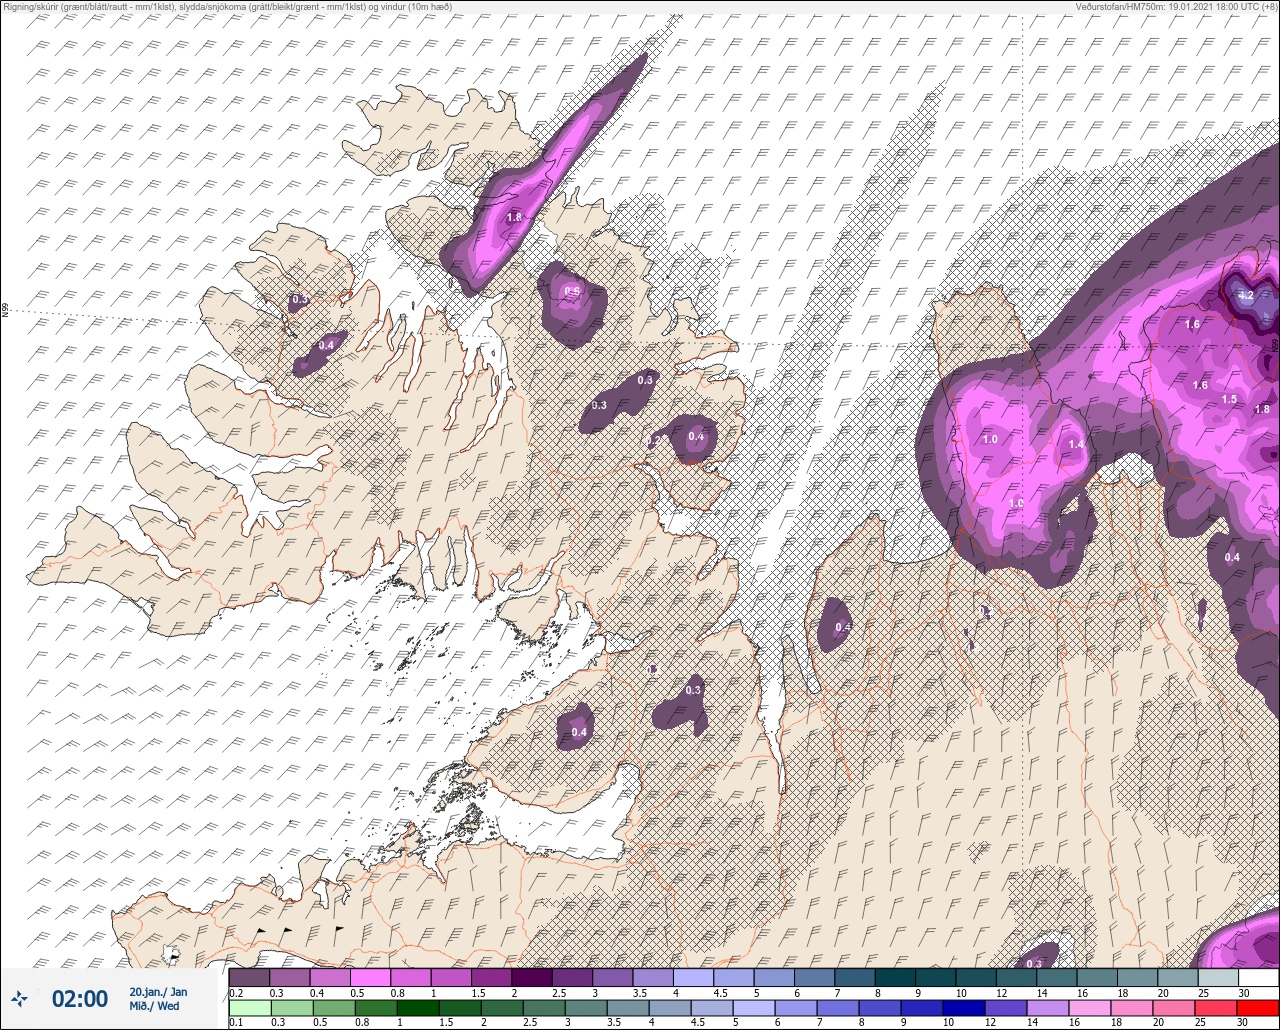The width and height of the screenshot is (1280, 1030).
Task: Click the '20.jan./ Jan' date label
Action: pyautogui.click(x=158, y=992)
